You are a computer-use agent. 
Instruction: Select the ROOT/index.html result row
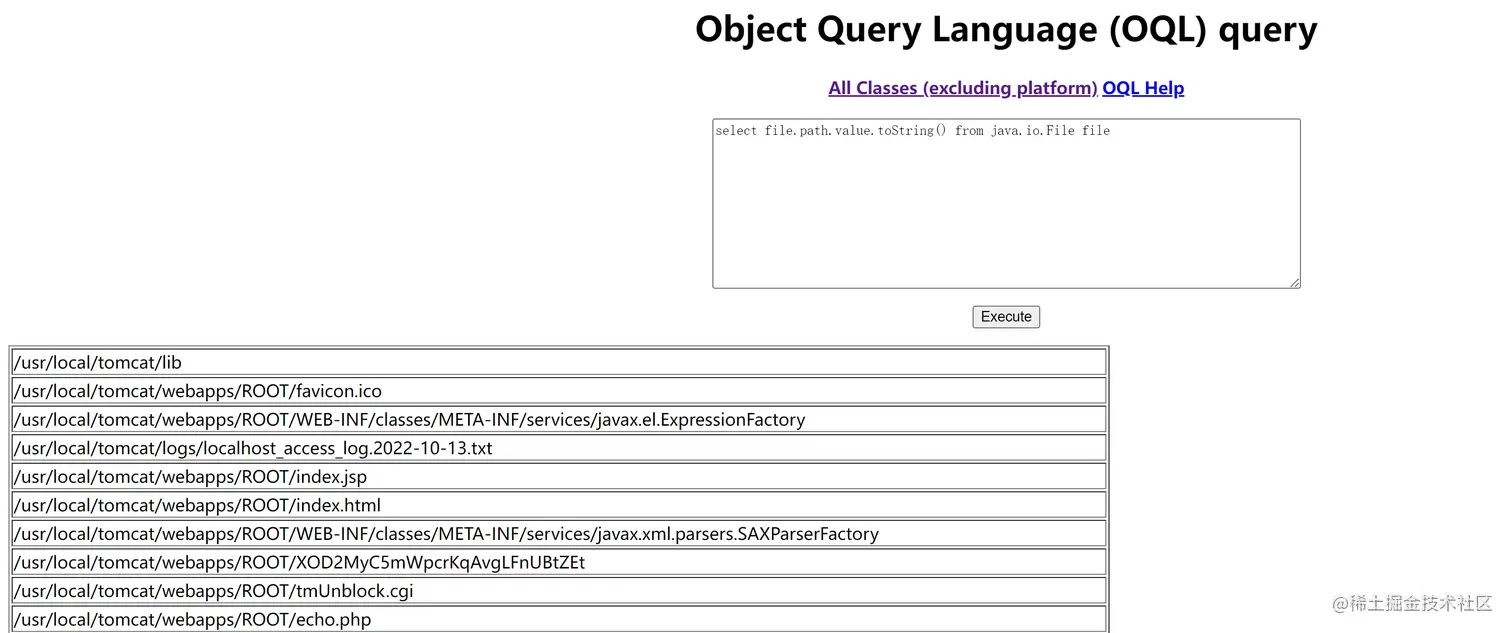click(559, 505)
